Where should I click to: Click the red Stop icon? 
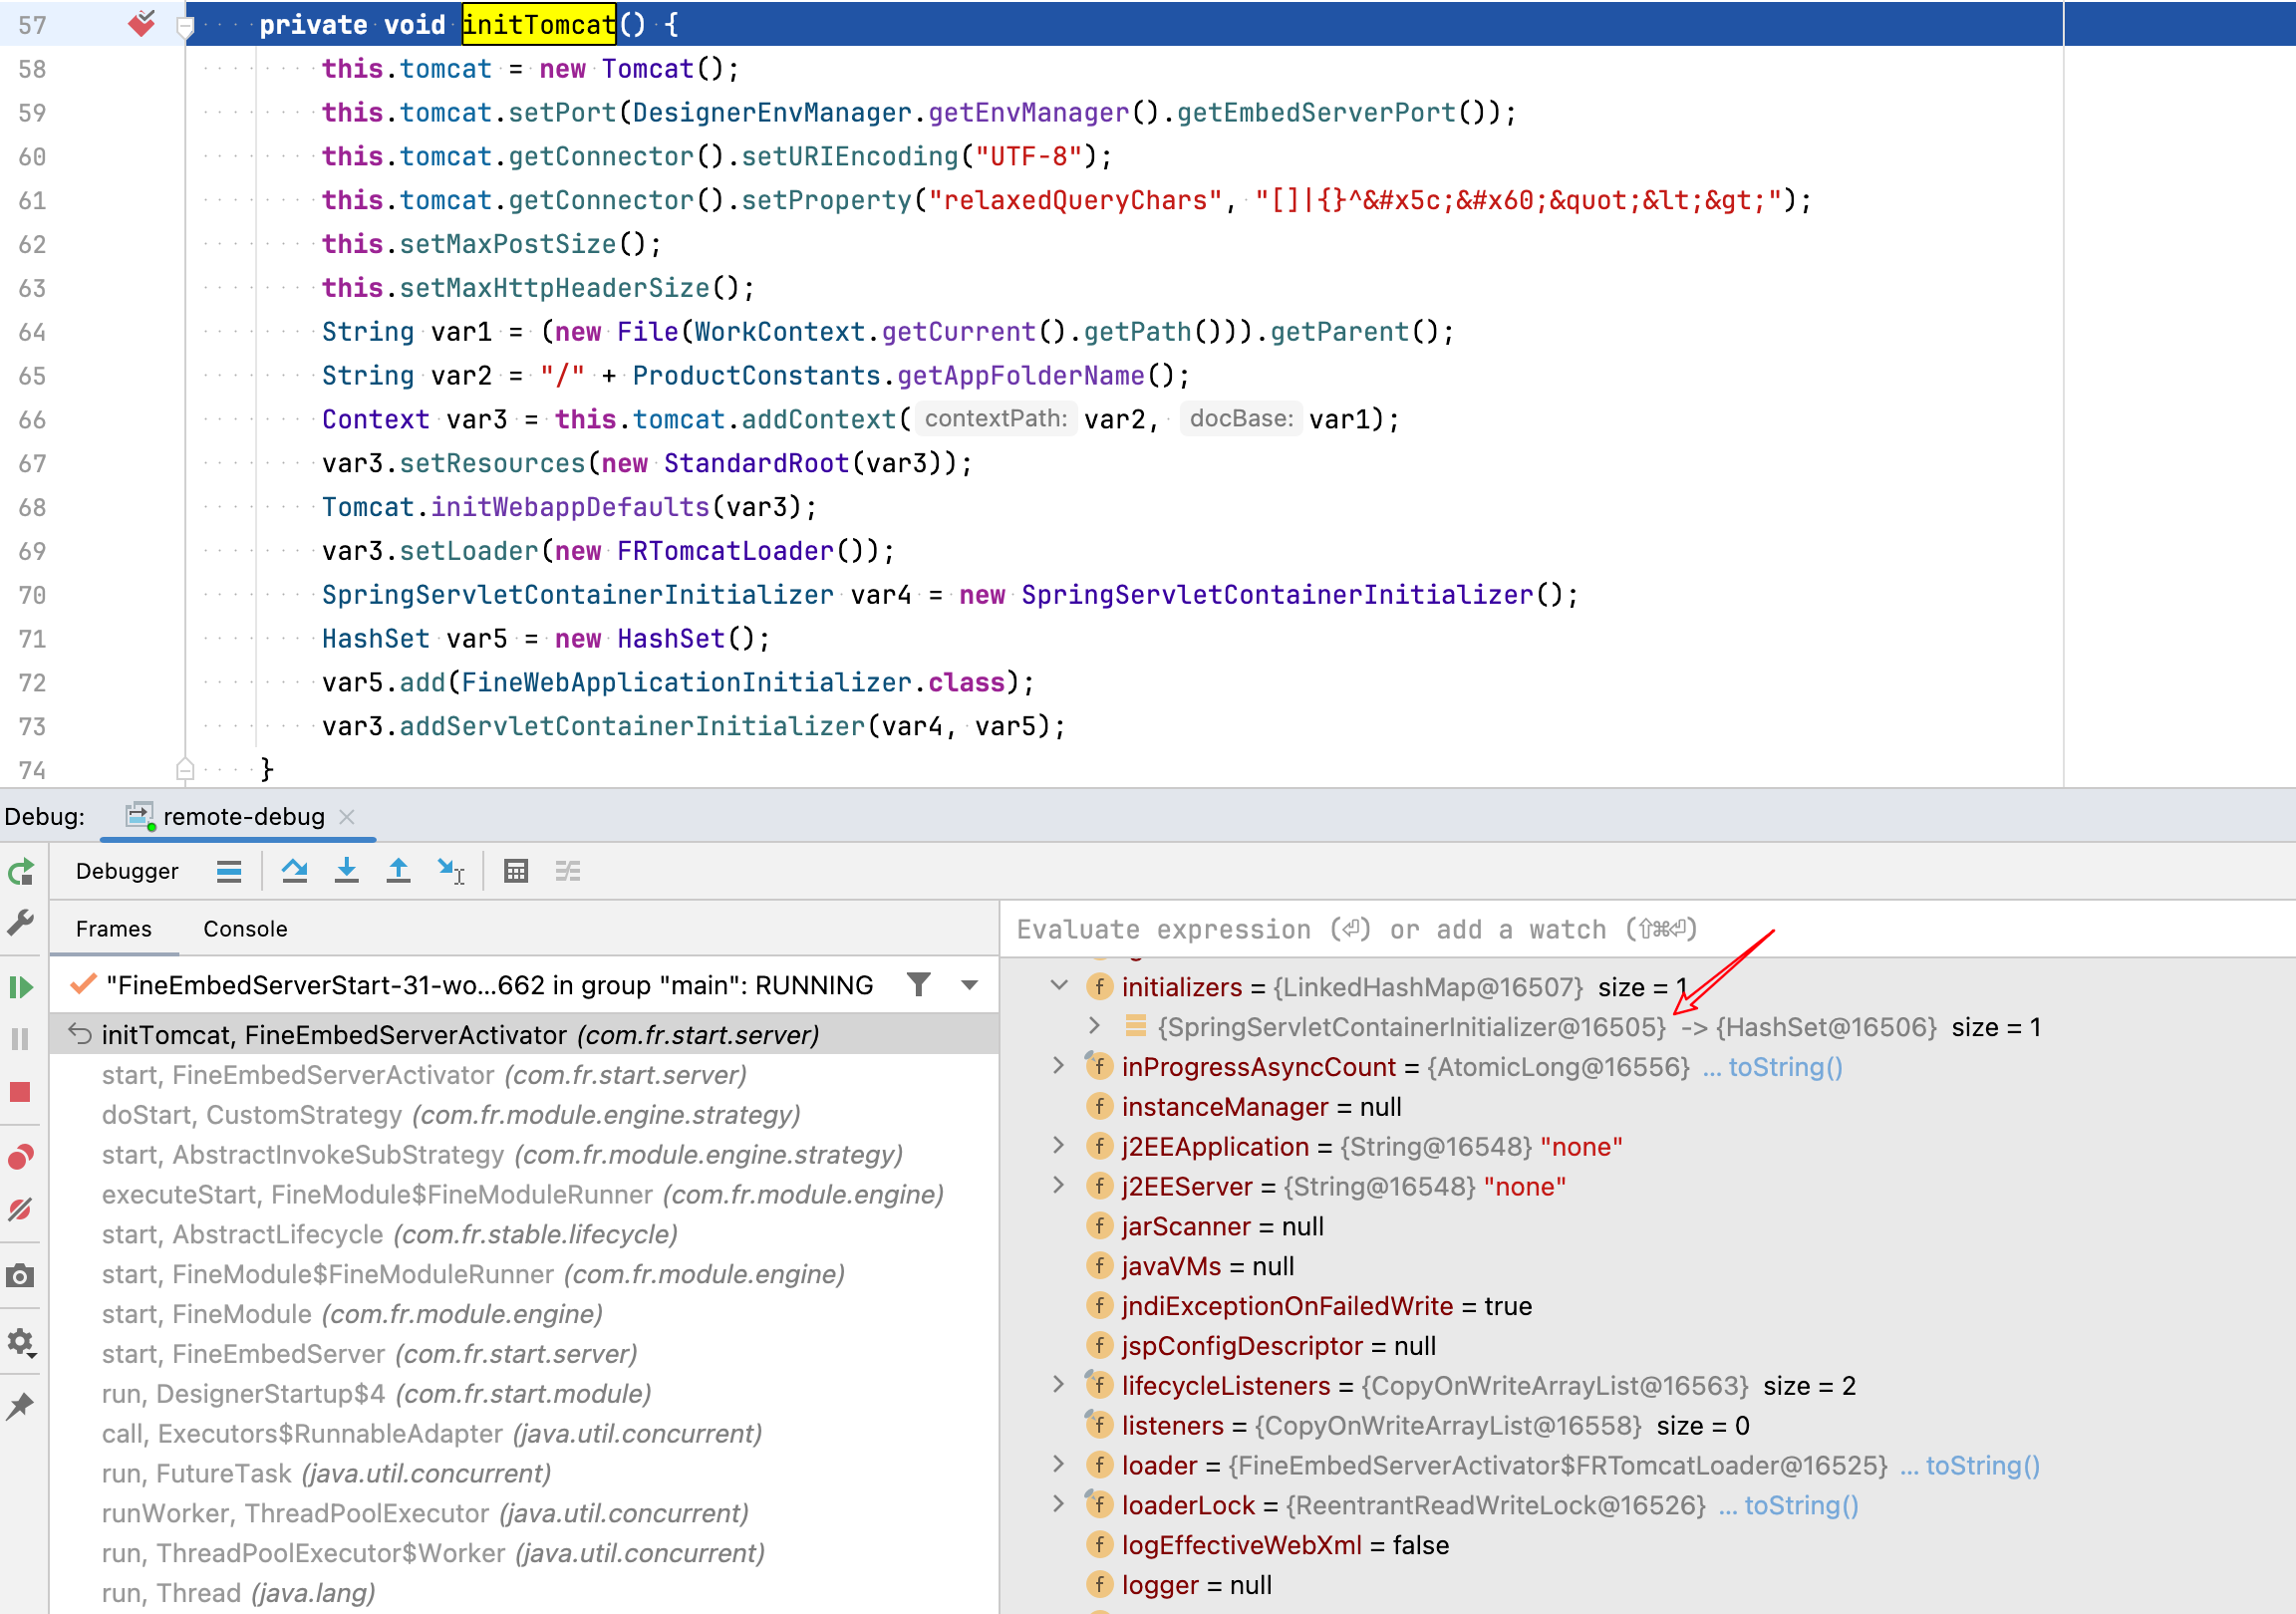(x=21, y=1091)
